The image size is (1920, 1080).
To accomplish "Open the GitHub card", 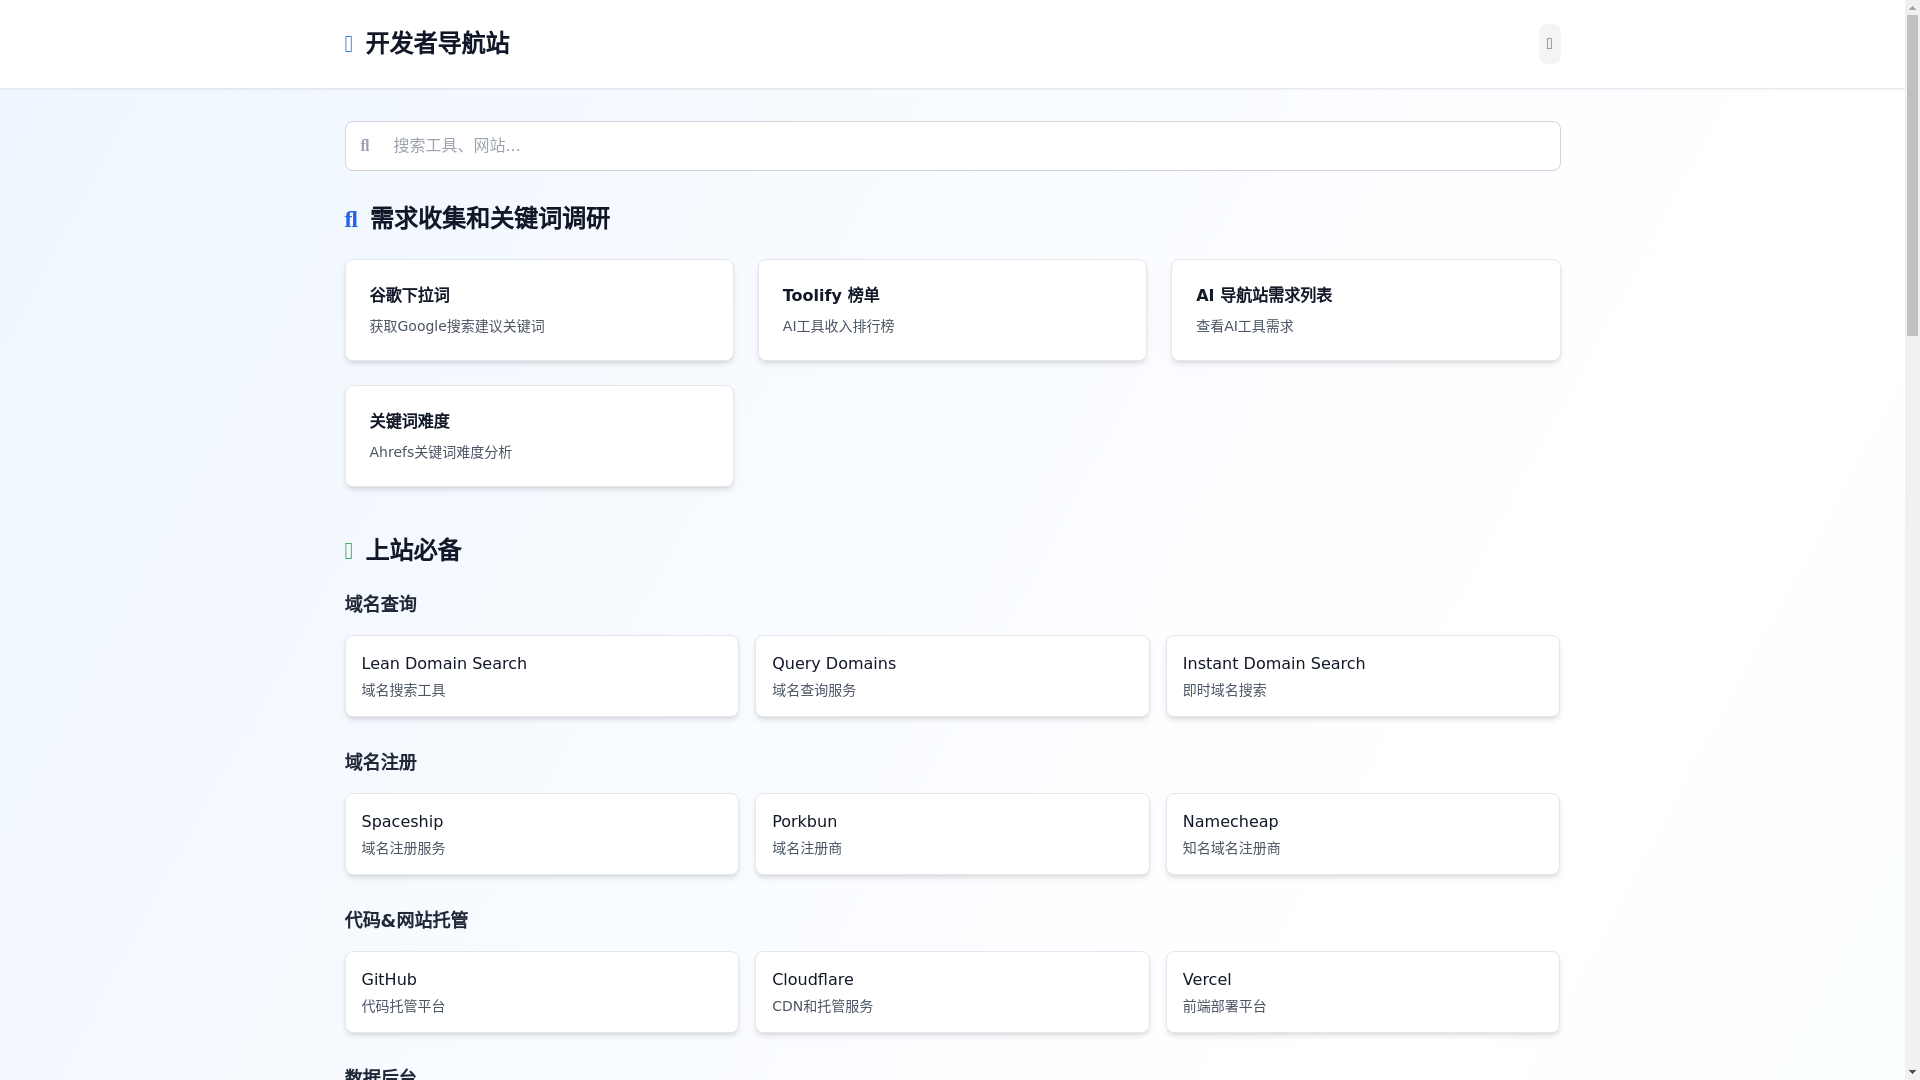I will [542, 992].
